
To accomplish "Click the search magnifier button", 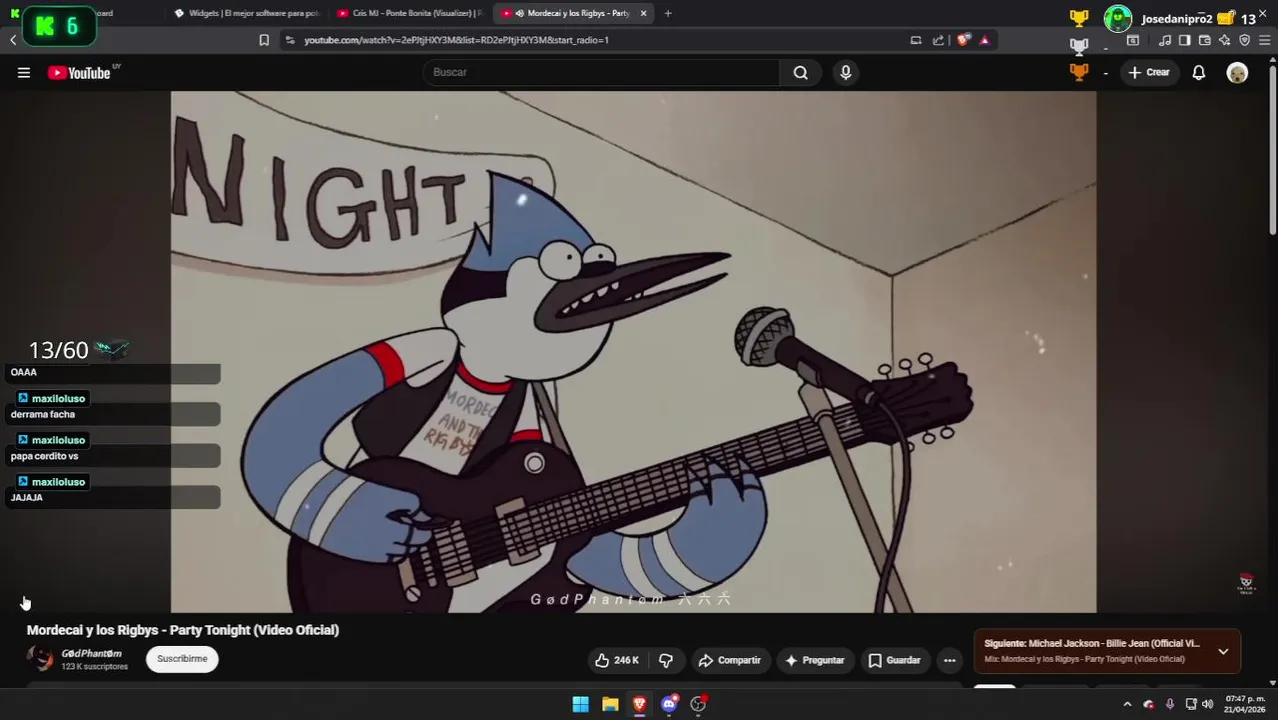I will pyautogui.click(x=800, y=72).
